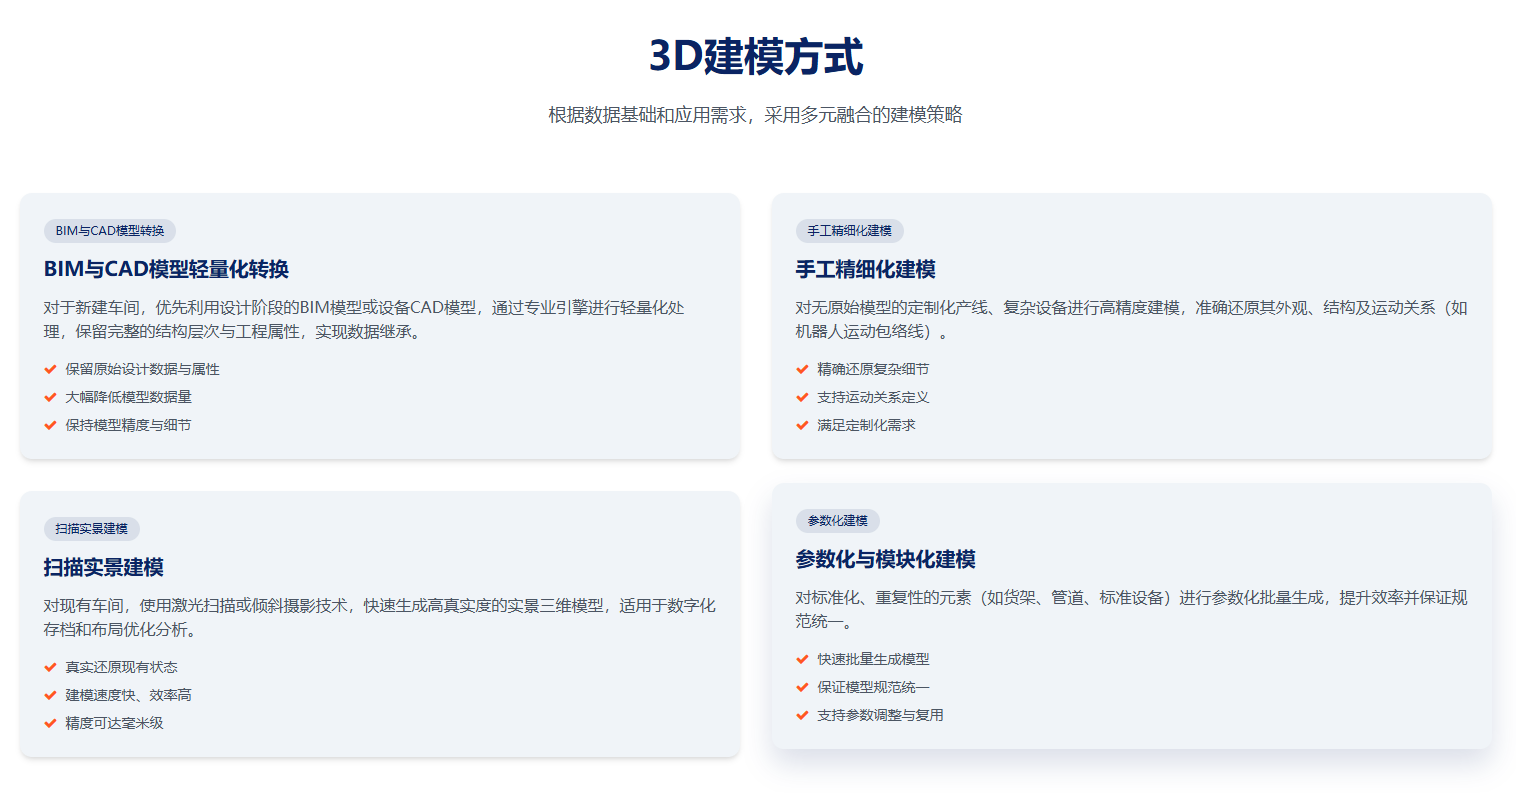The width and height of the screenshot is (1516, 793).
Task: Click the card title BIM与CAD模型轻量化转换
Action: pyautogui.click(x=166, y=269)
